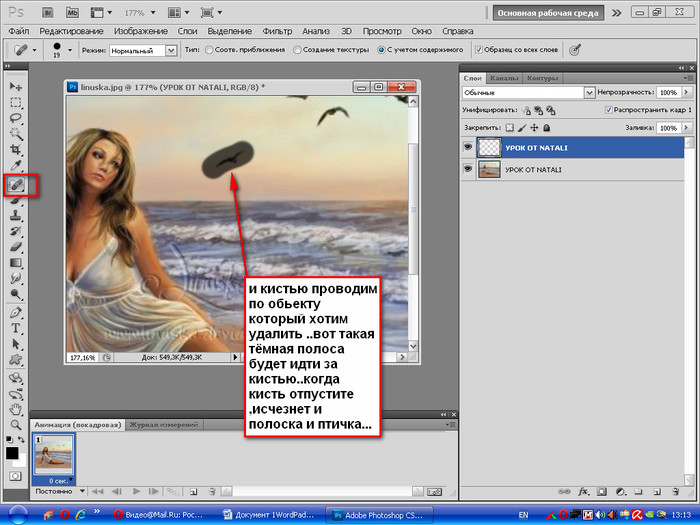Image resolution: width=700 pixels, height=525 pixels.
Task: Open the layer opacity slider arrow
Action: (x=686, y=92)
